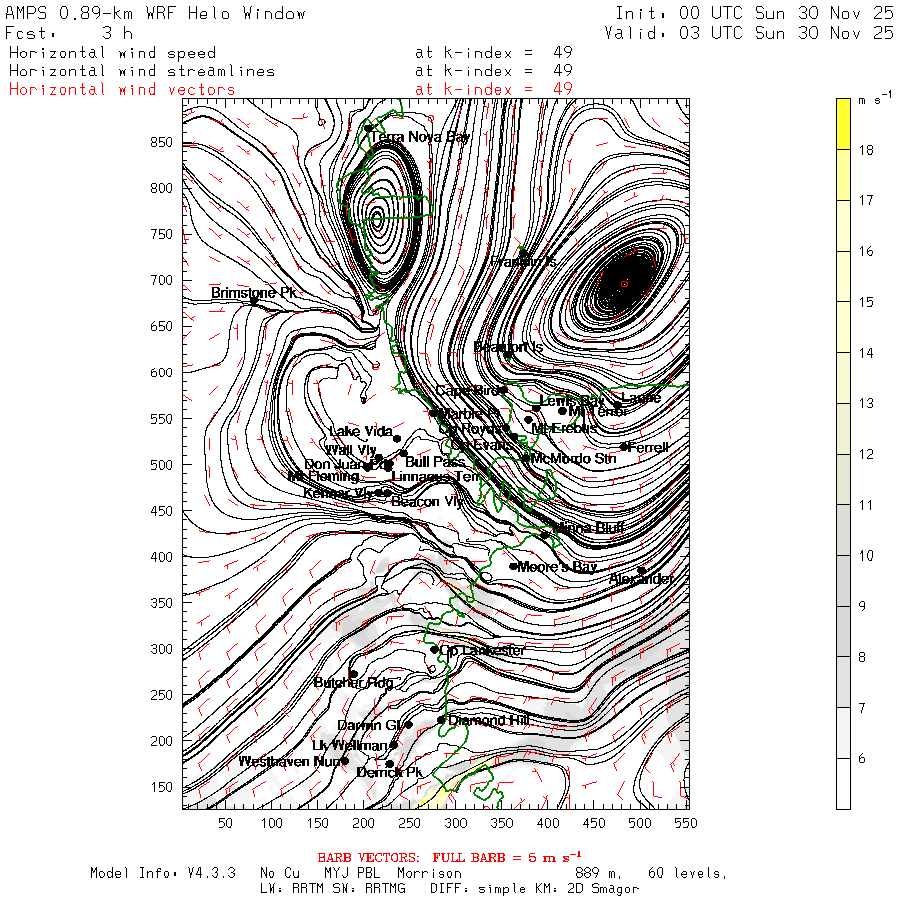The image size is (900, 900).
Task: Click the y-axis tick label '850'
Action: (161, 142)
